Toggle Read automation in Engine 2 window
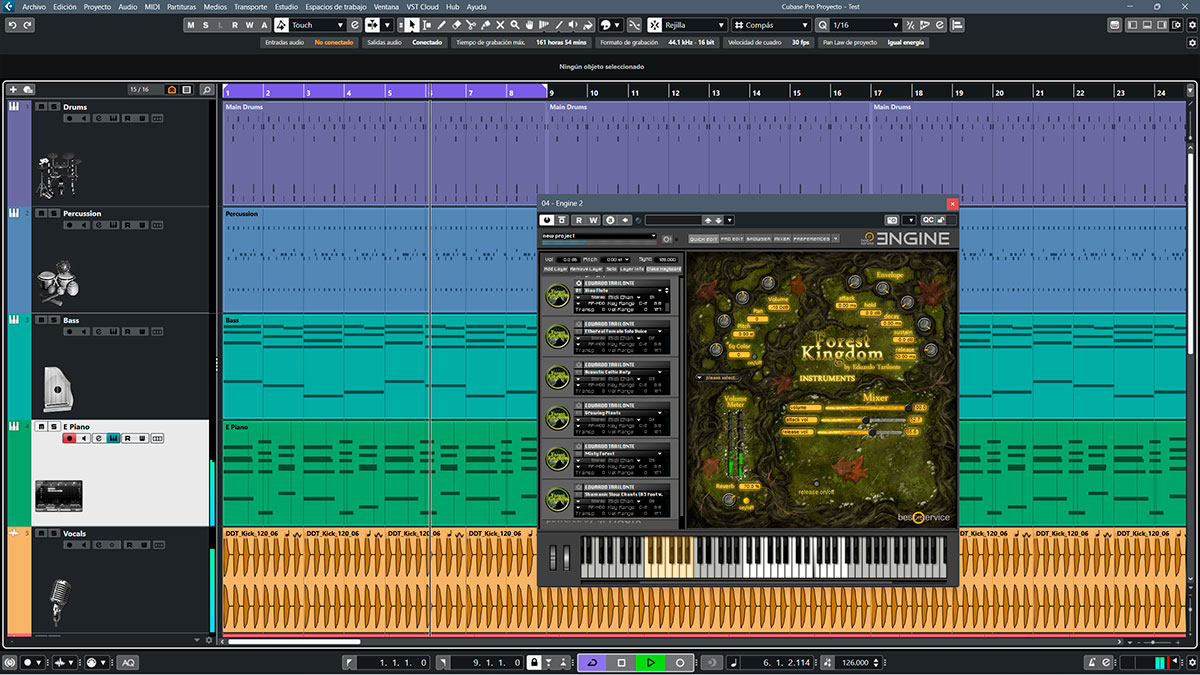 coord(579,220)
